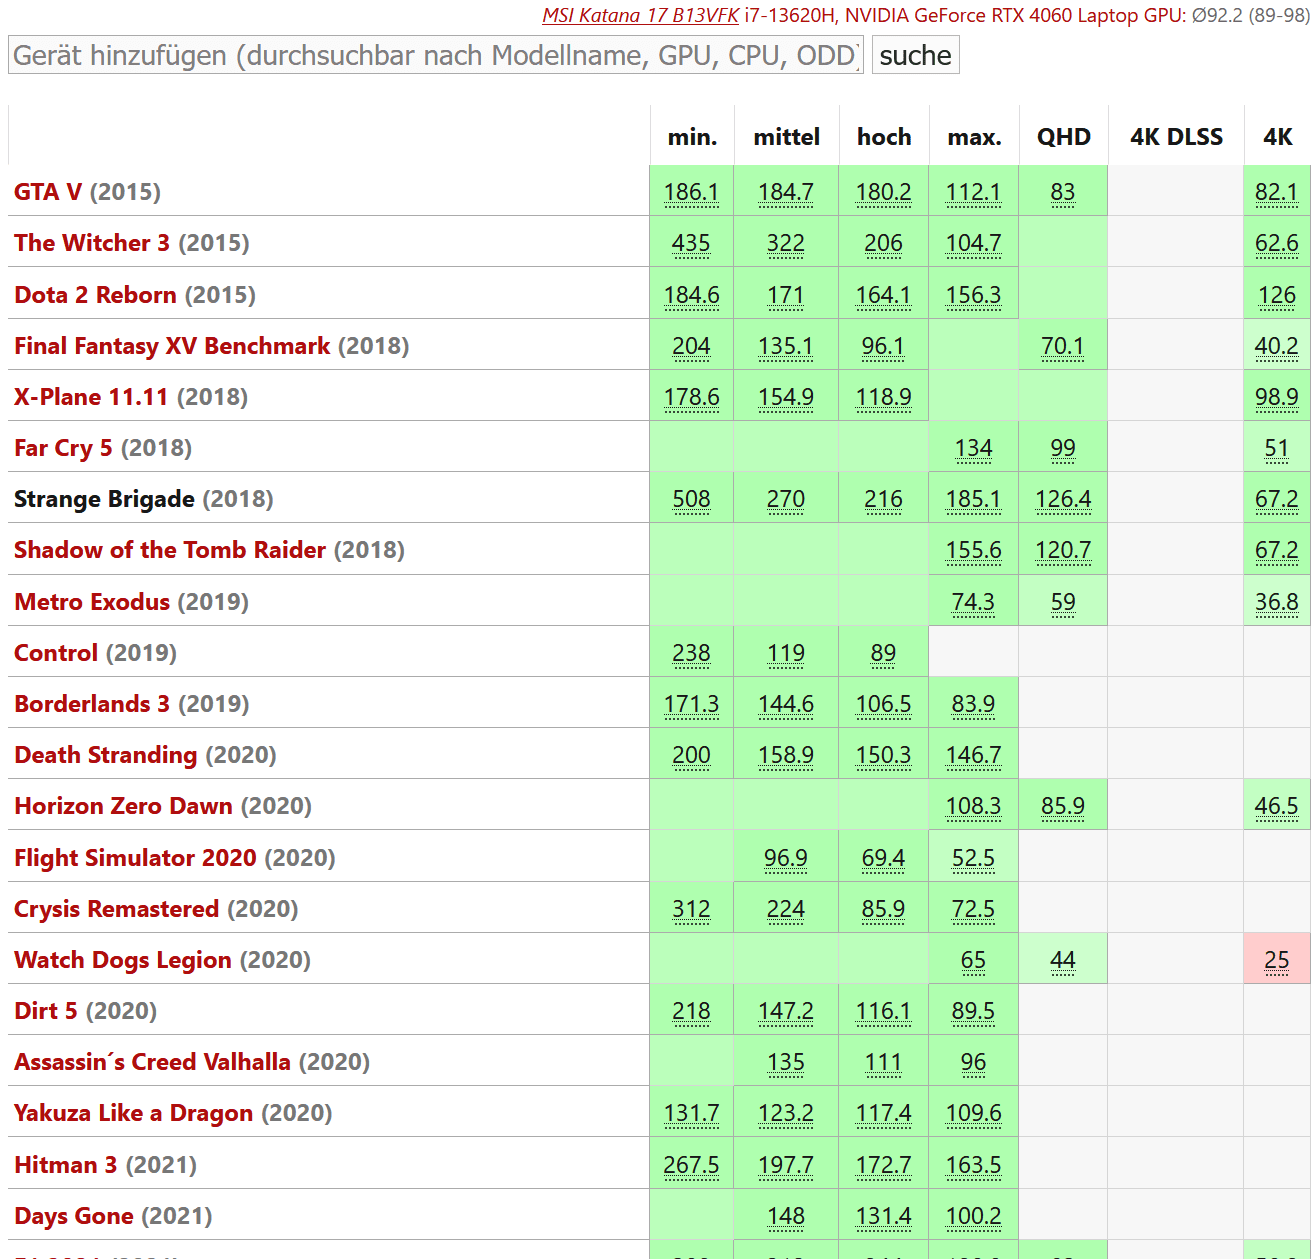This screenshot has width=1314, height=1259.
Task: Open the Borderlands 3 link
Action: (92, 704)
